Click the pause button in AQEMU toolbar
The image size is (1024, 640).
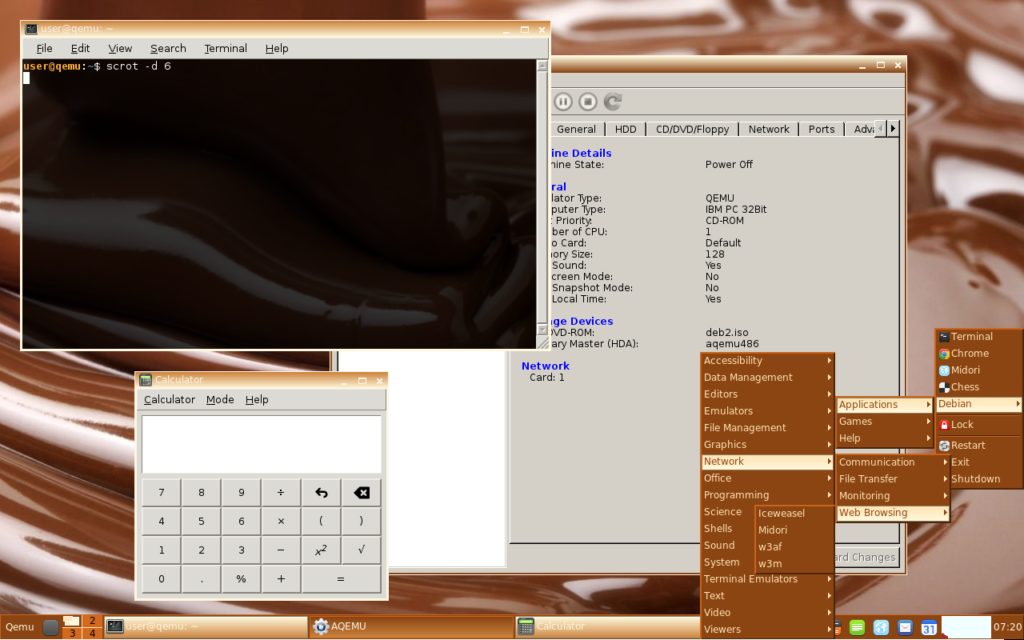point(563,101)
